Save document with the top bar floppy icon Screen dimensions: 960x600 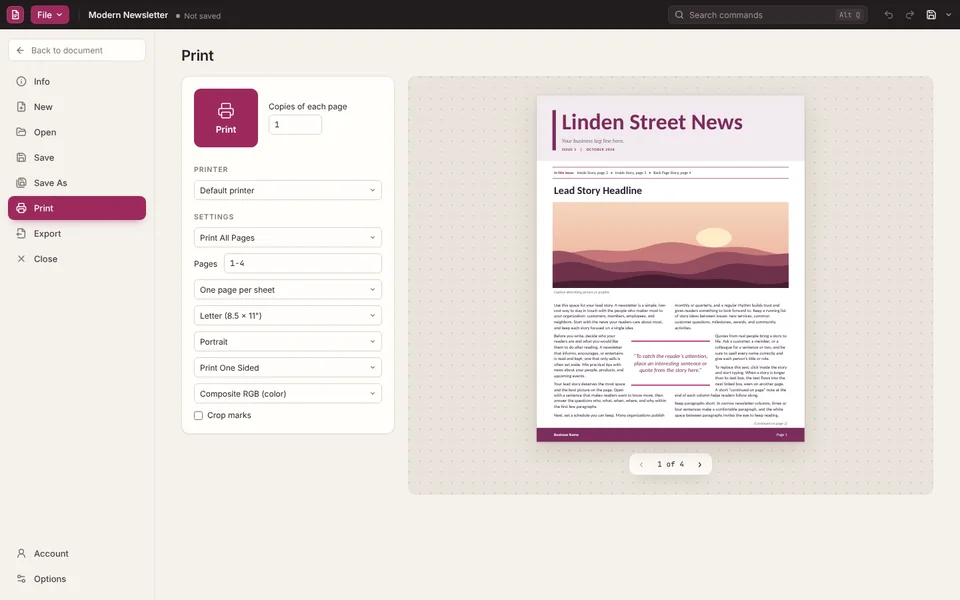click(931, 15)
